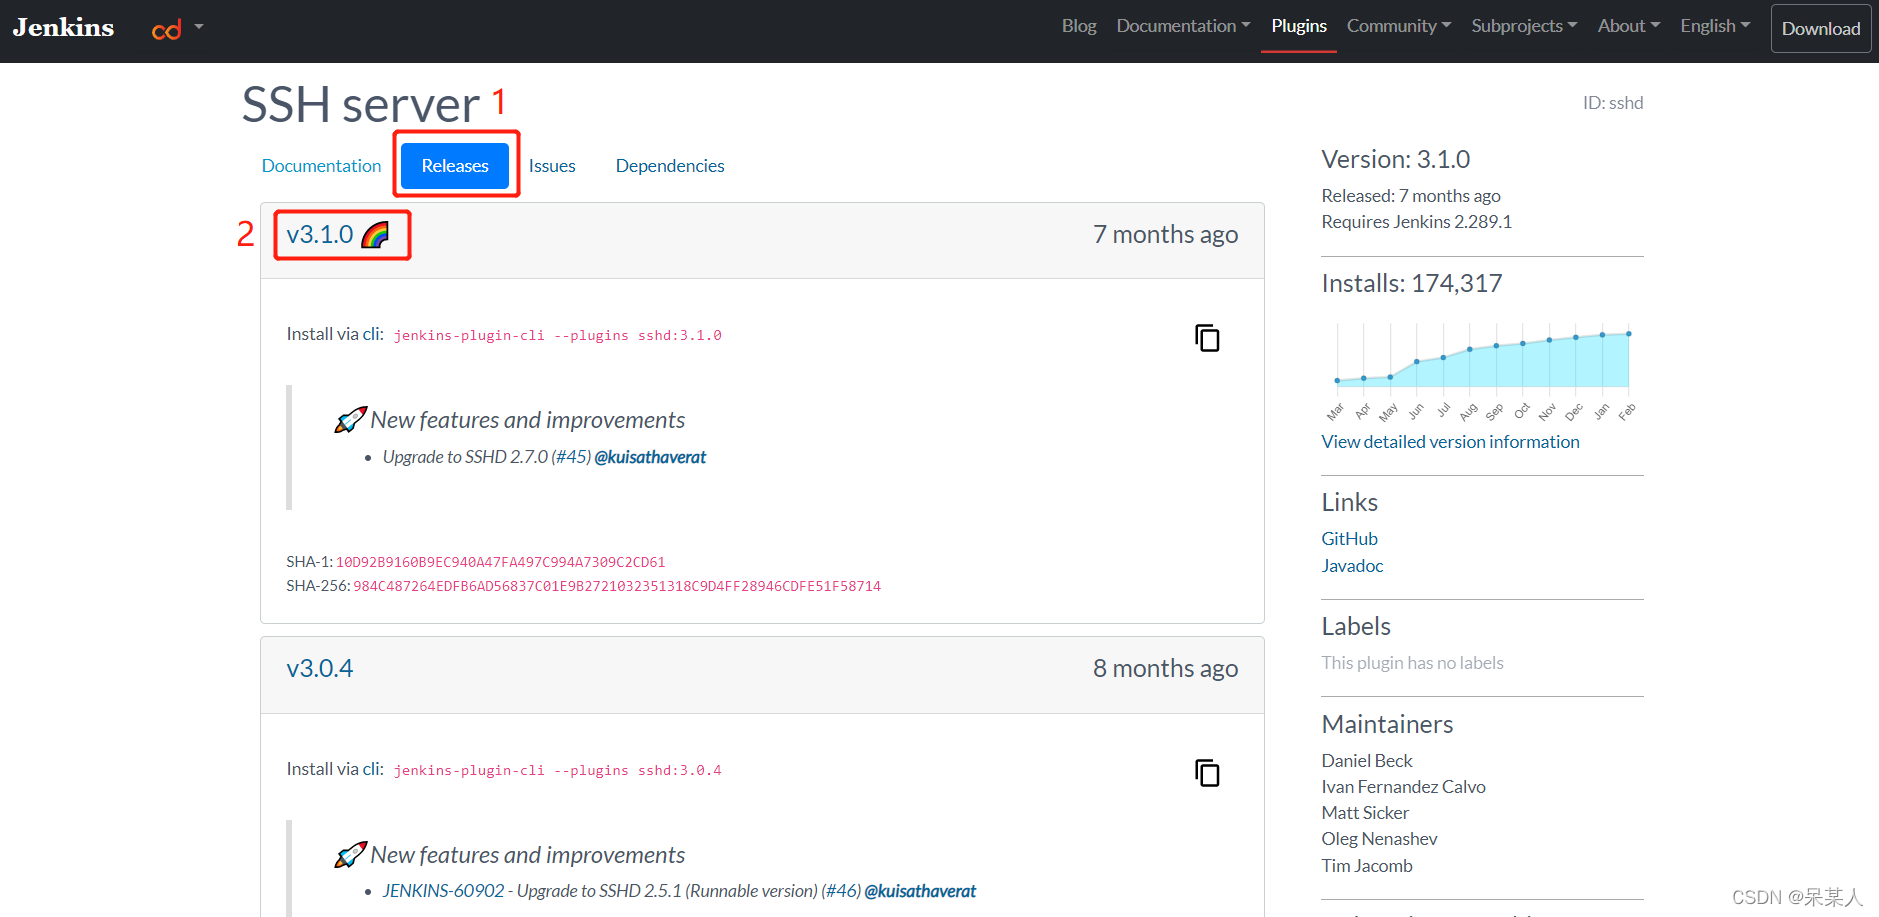The width and height of the screenshot is (1879, 917).
Task: Open pull request #45 link
Action: [571, 457]
